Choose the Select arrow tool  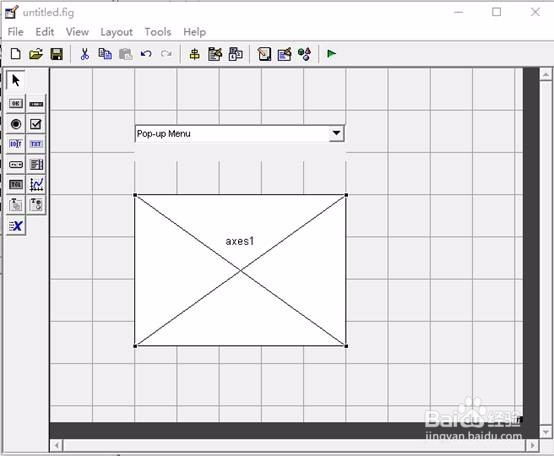16,80
